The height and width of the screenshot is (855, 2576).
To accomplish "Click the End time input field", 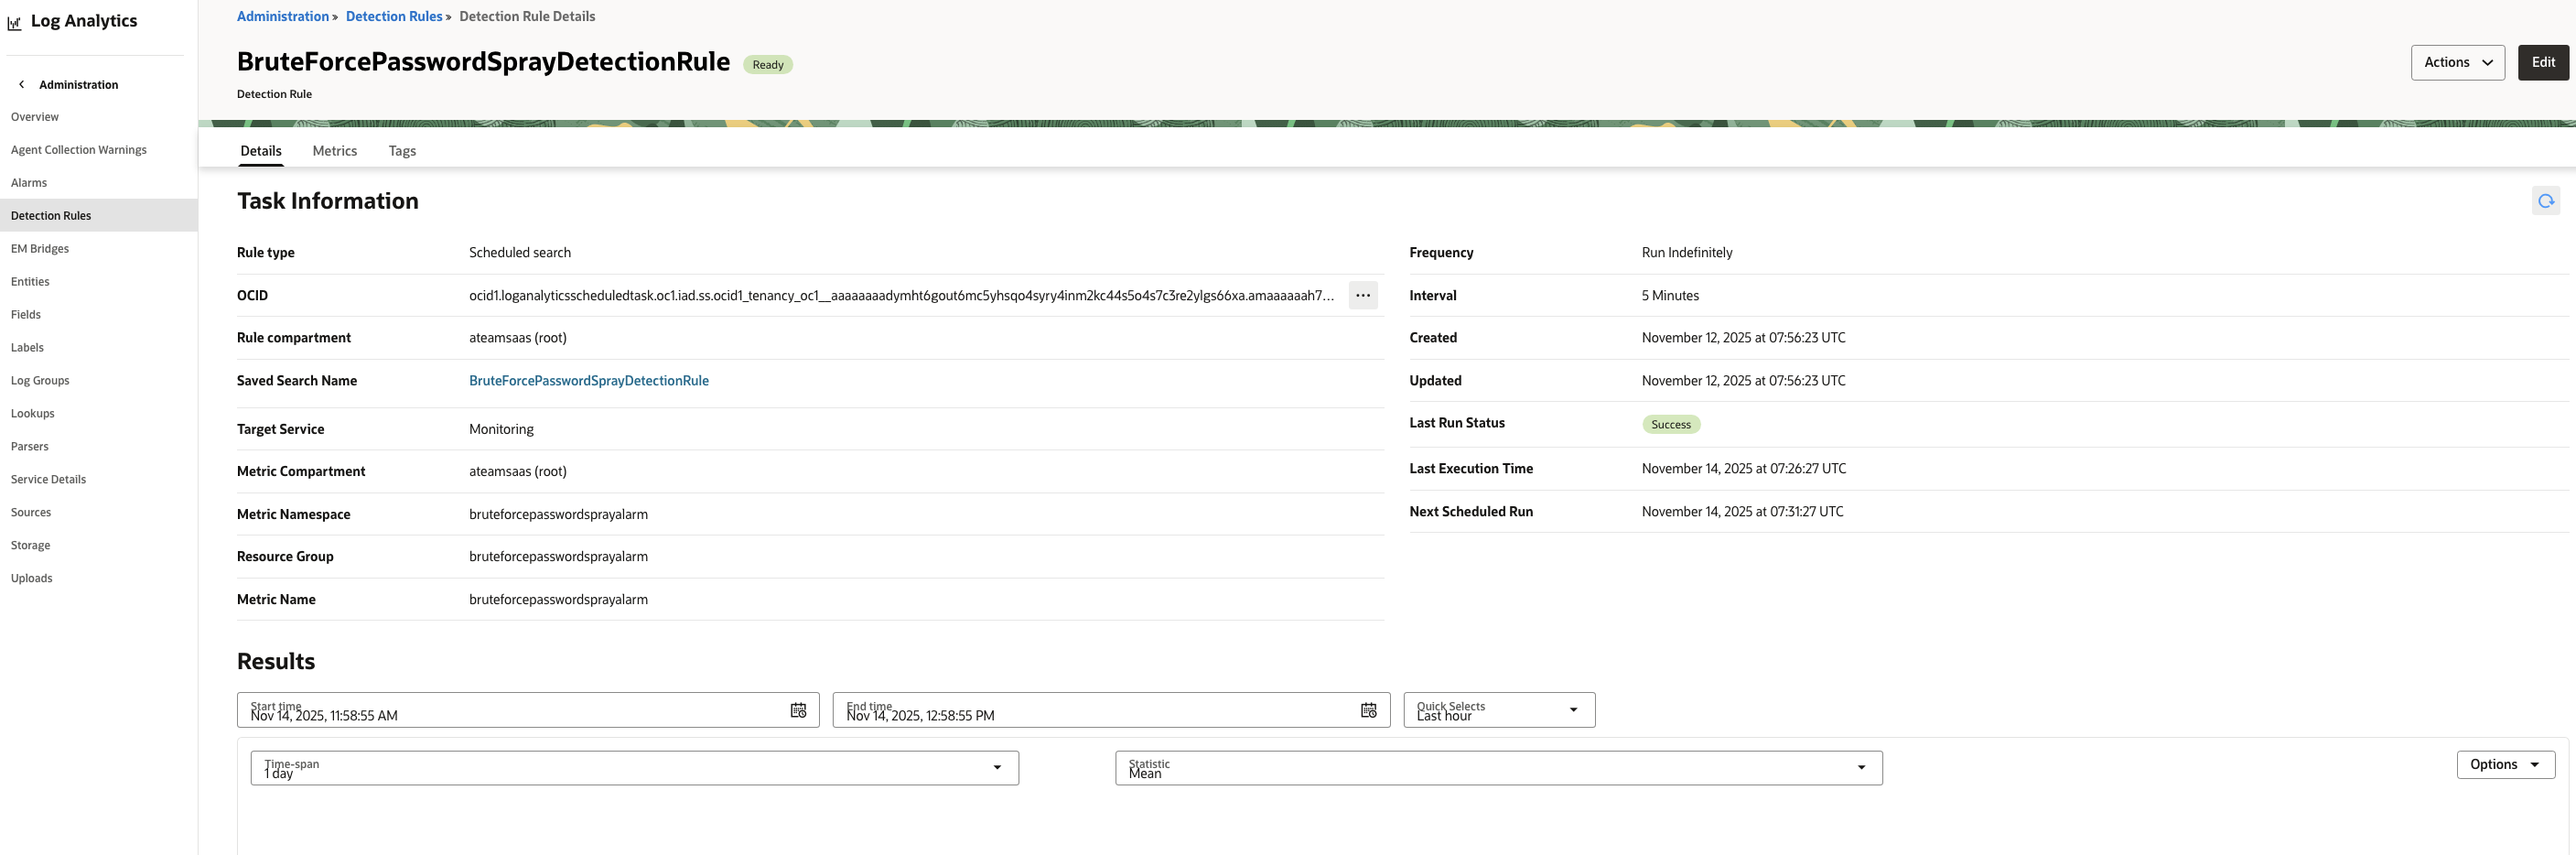I will (x=1111, y=710).
